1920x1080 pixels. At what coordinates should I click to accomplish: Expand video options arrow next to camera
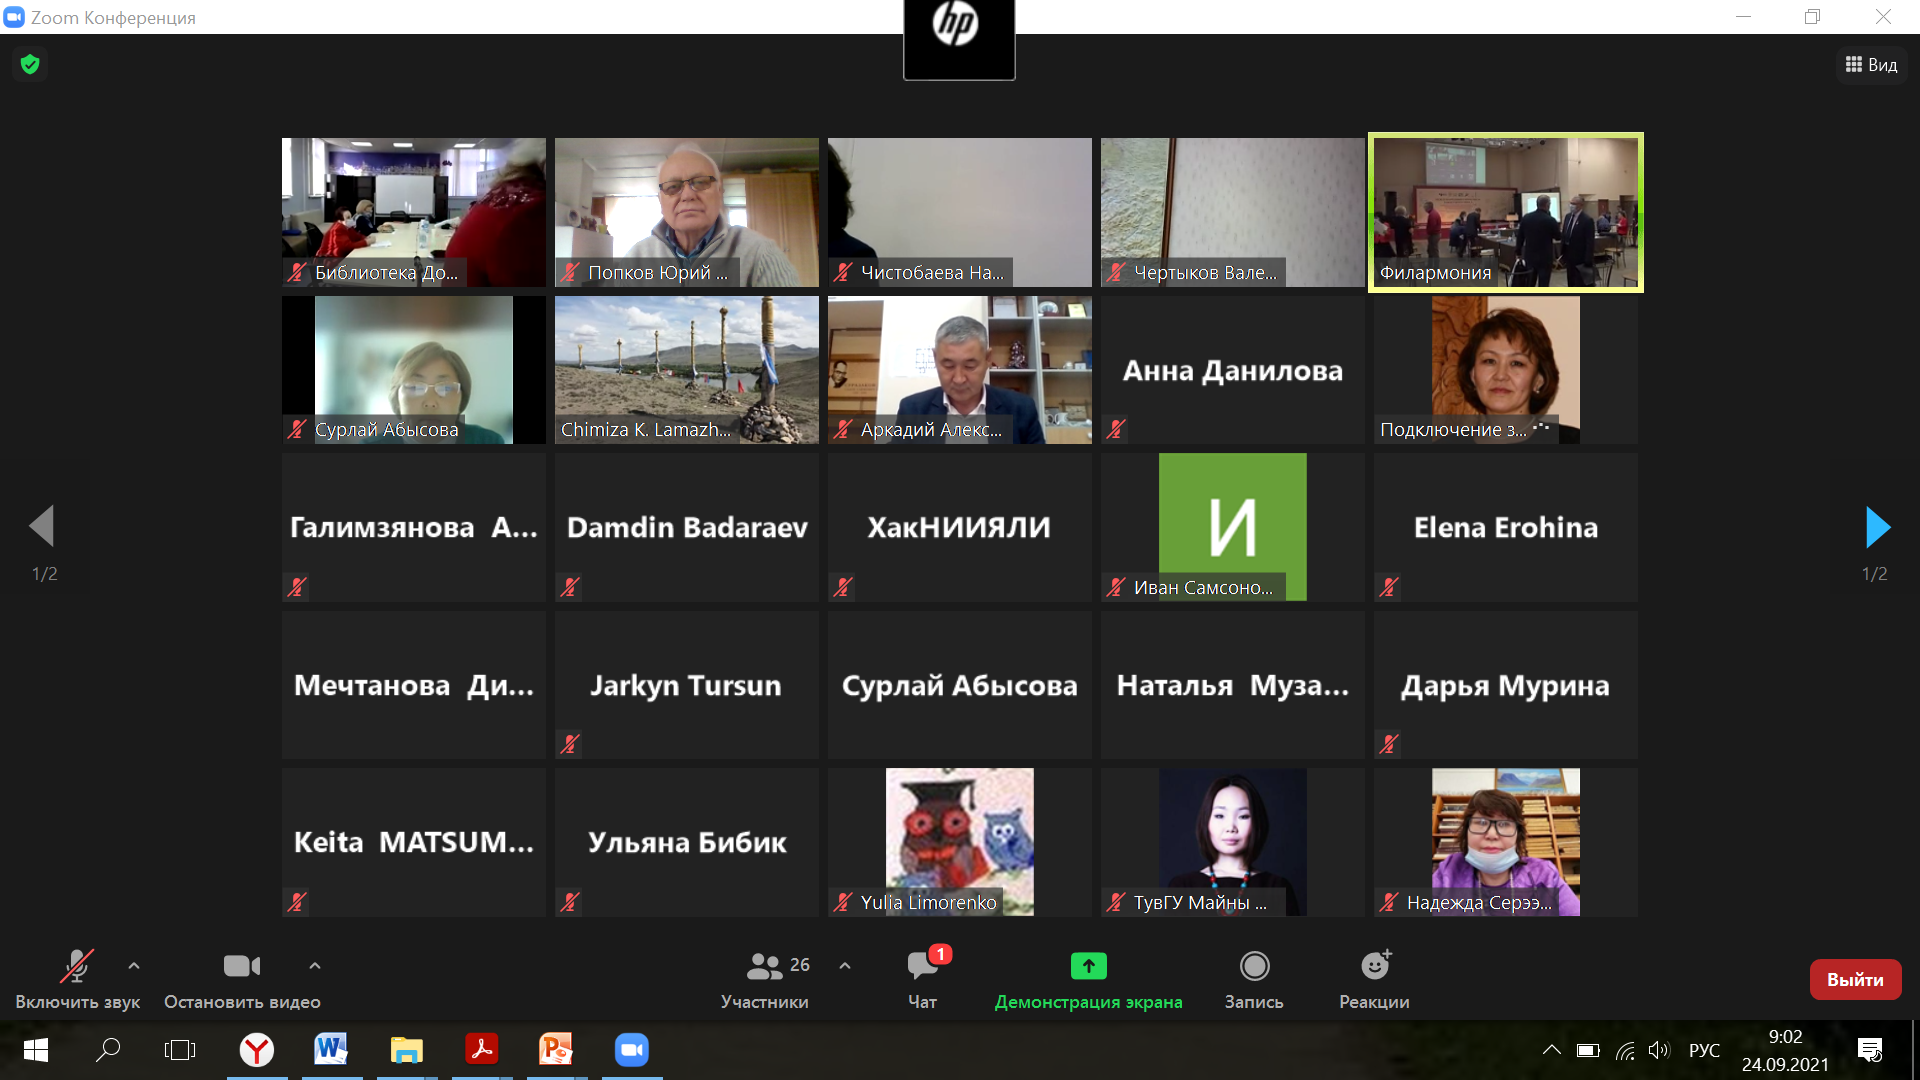click(x=315, y=966)
